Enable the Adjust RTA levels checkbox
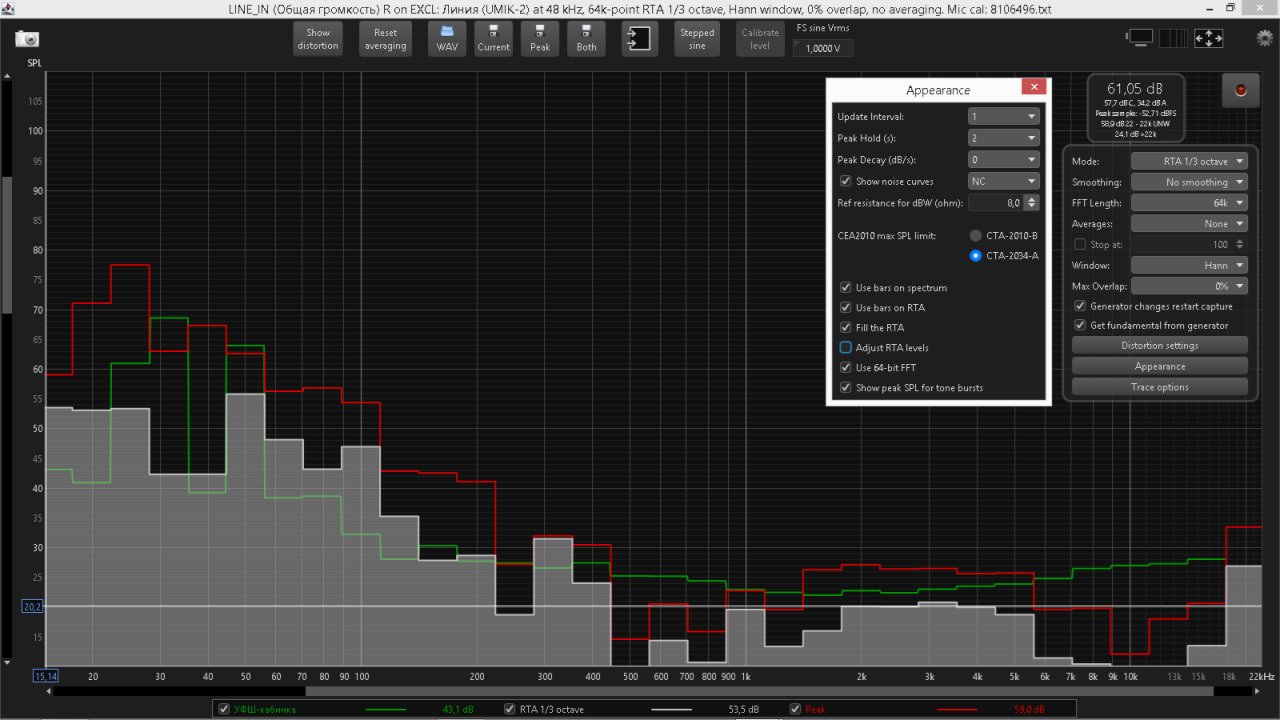The height and width of the screenshot is (720, 1280). [846, 348]
